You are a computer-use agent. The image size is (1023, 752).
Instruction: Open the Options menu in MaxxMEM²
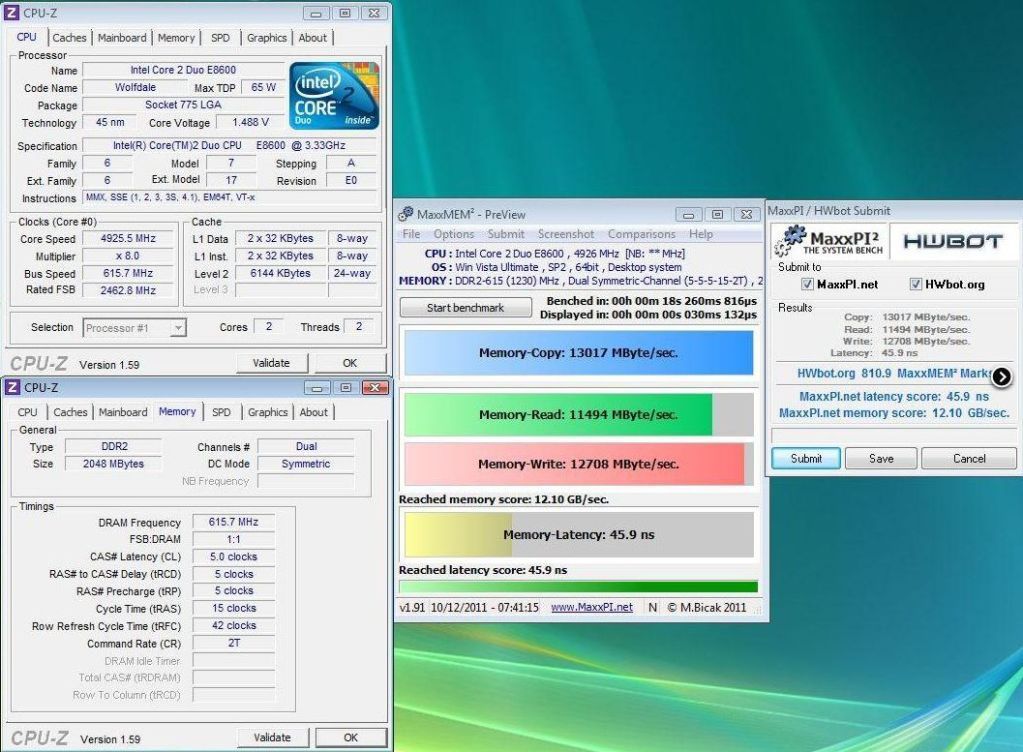tap(453, 234)
